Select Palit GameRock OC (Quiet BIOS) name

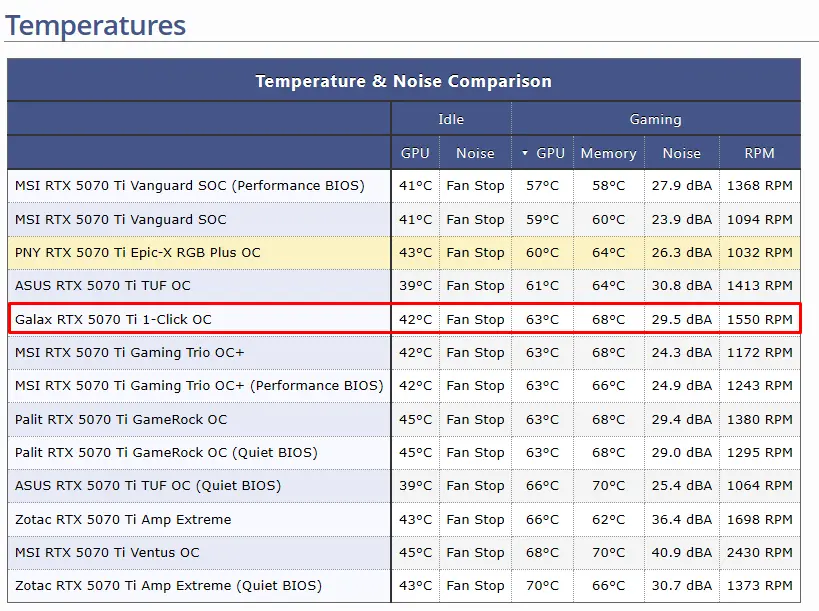click(x=166, y=452)
